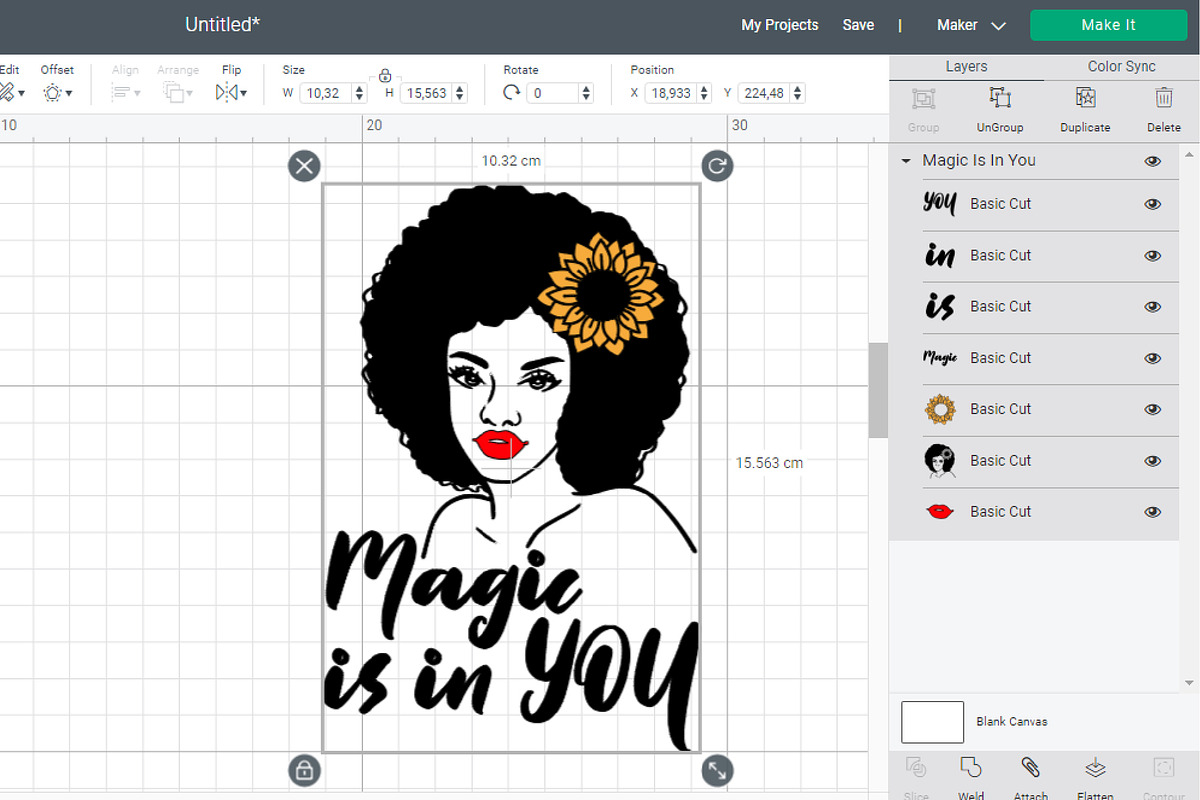Click the Y position stepper arrows
1200x800 pixels.
click(798, 93)
